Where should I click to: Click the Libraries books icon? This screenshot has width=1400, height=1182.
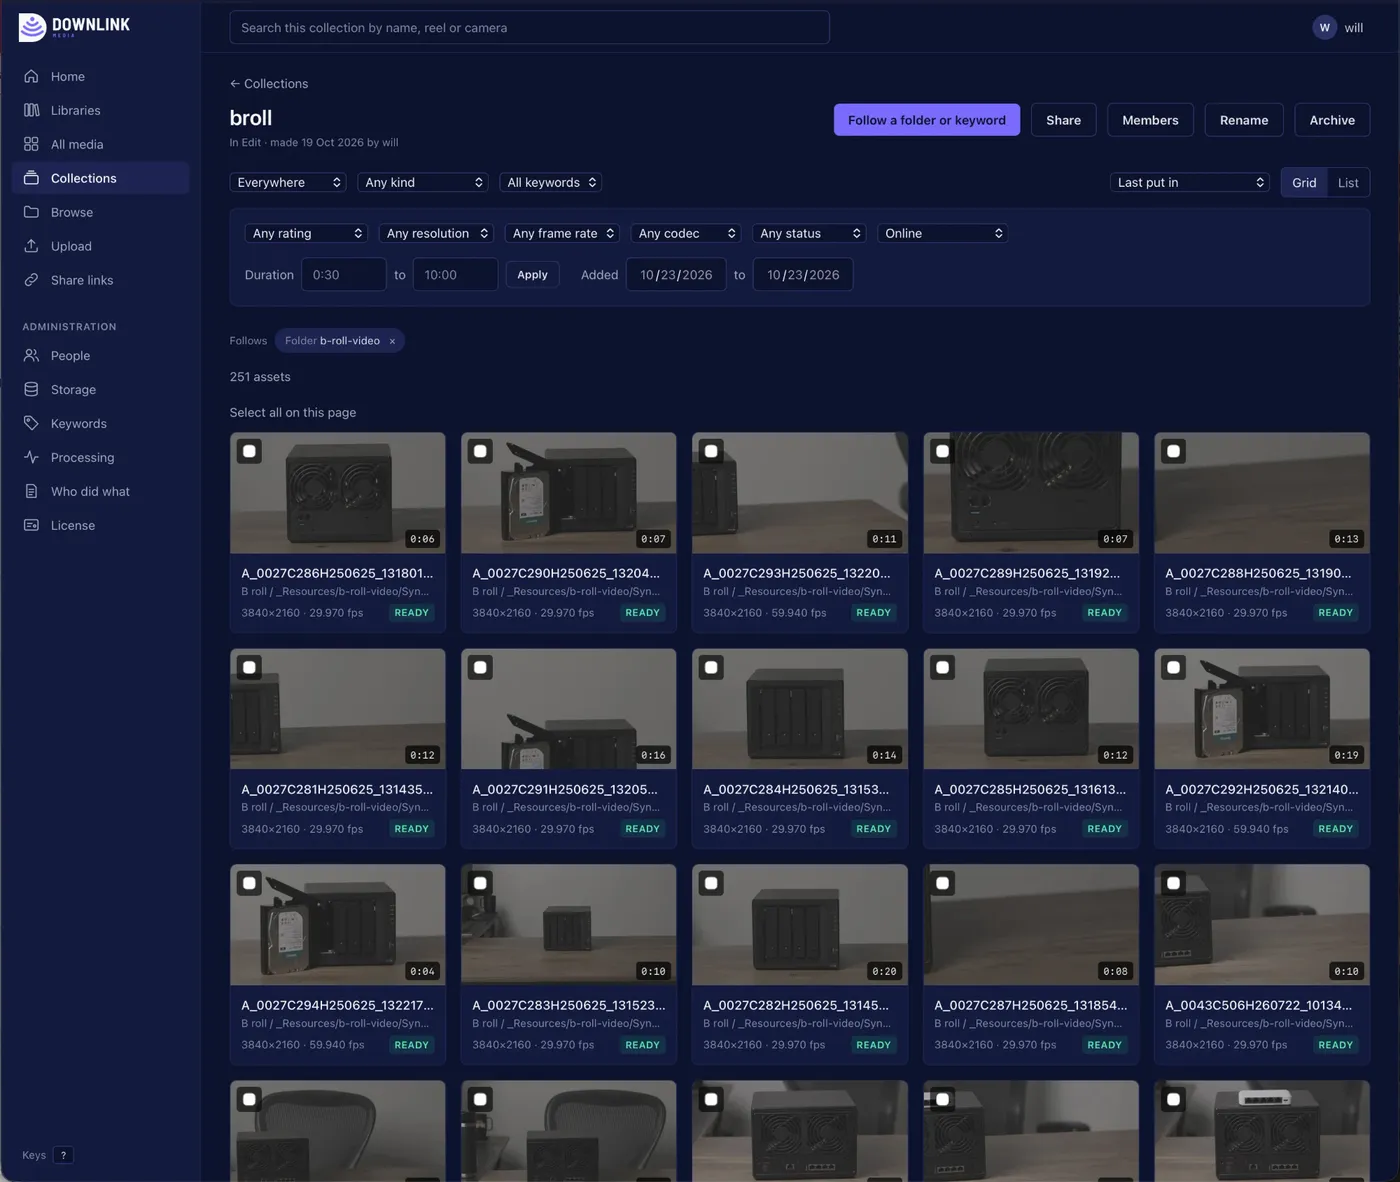(x=31, y=110)
